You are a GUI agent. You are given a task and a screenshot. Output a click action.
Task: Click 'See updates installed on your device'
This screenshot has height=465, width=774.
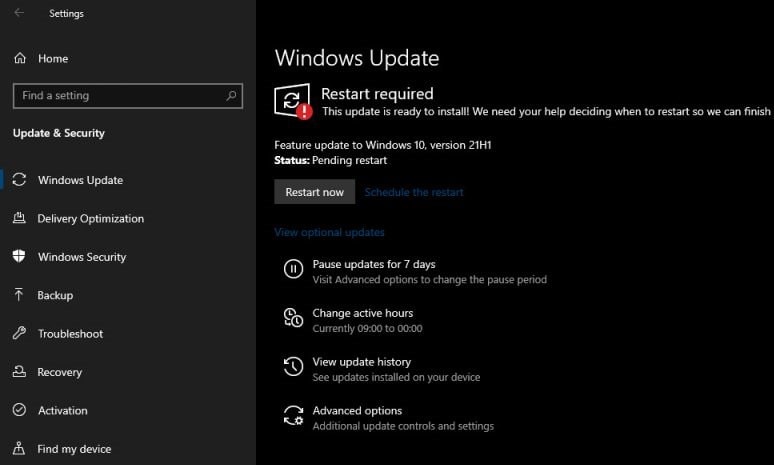tap(396, 377)
